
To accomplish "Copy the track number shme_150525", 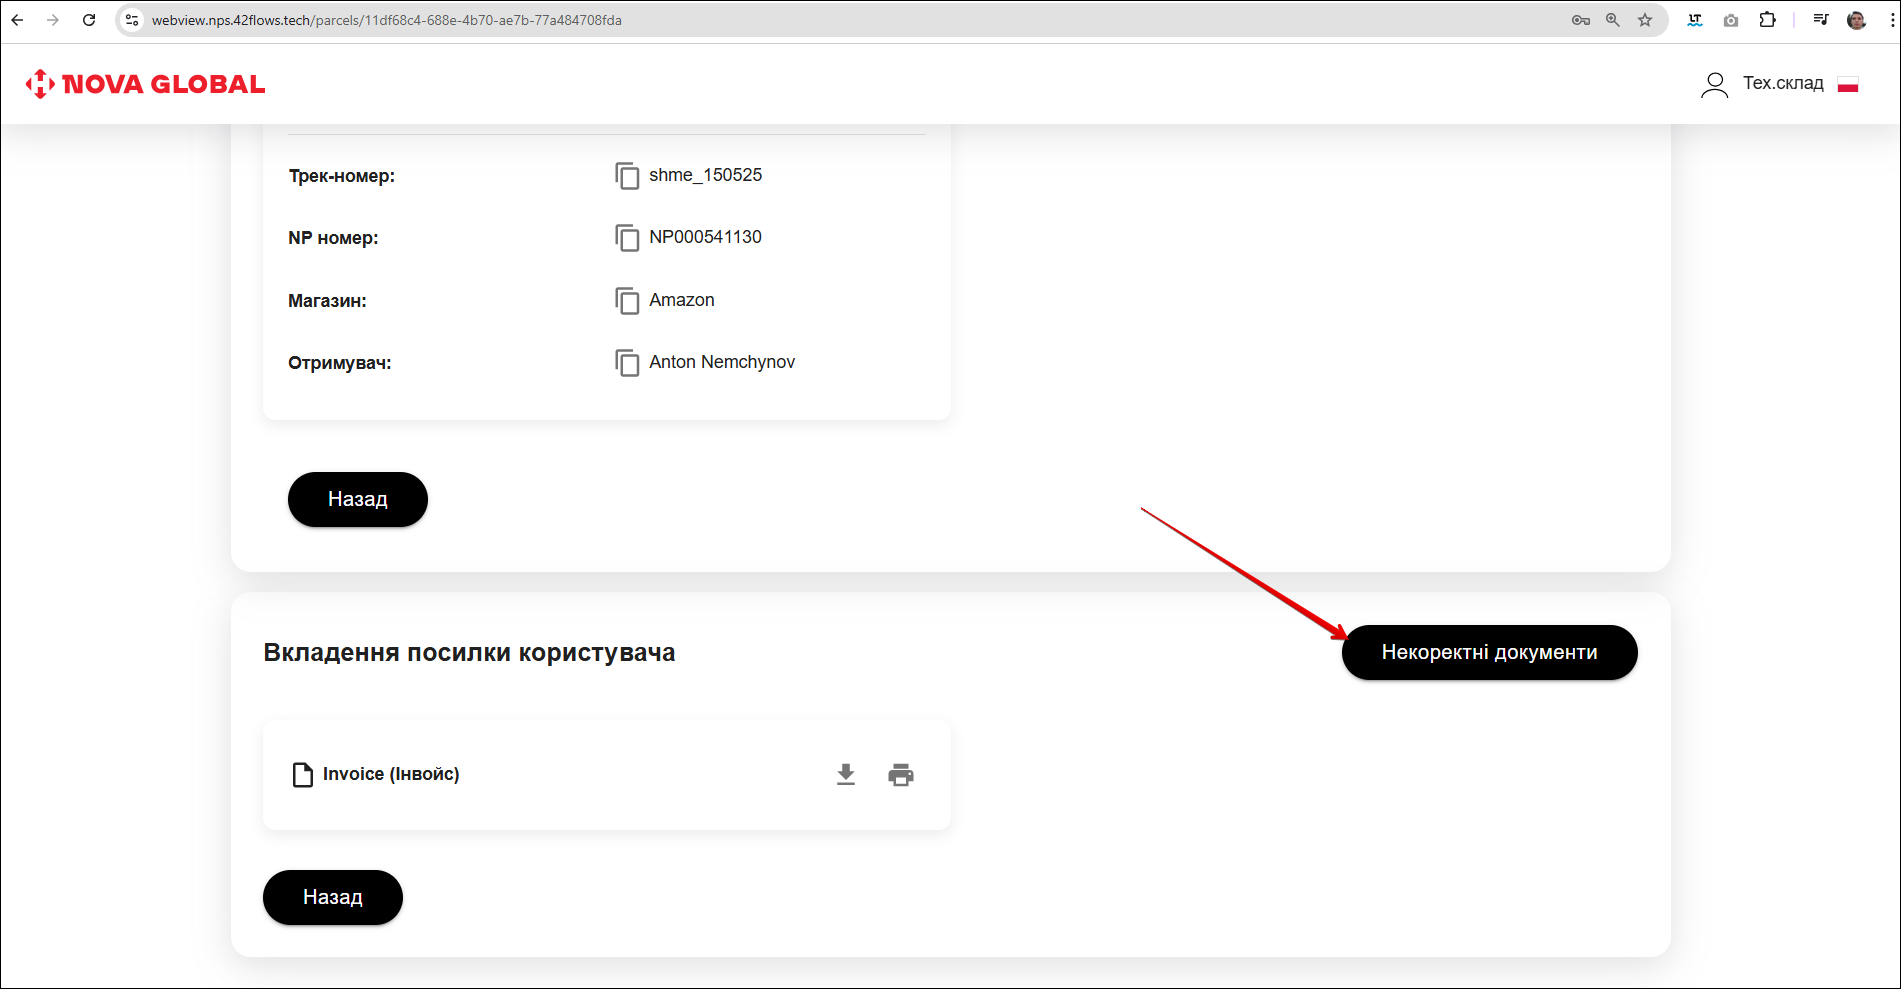I will pos(627,176).
